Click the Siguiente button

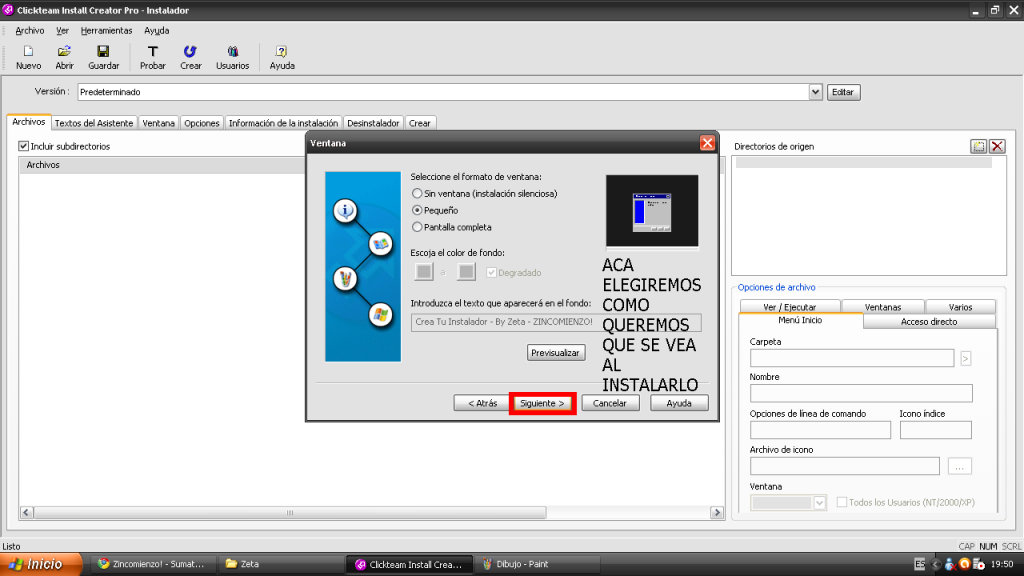pyautogui.click(x=542, y=403)
